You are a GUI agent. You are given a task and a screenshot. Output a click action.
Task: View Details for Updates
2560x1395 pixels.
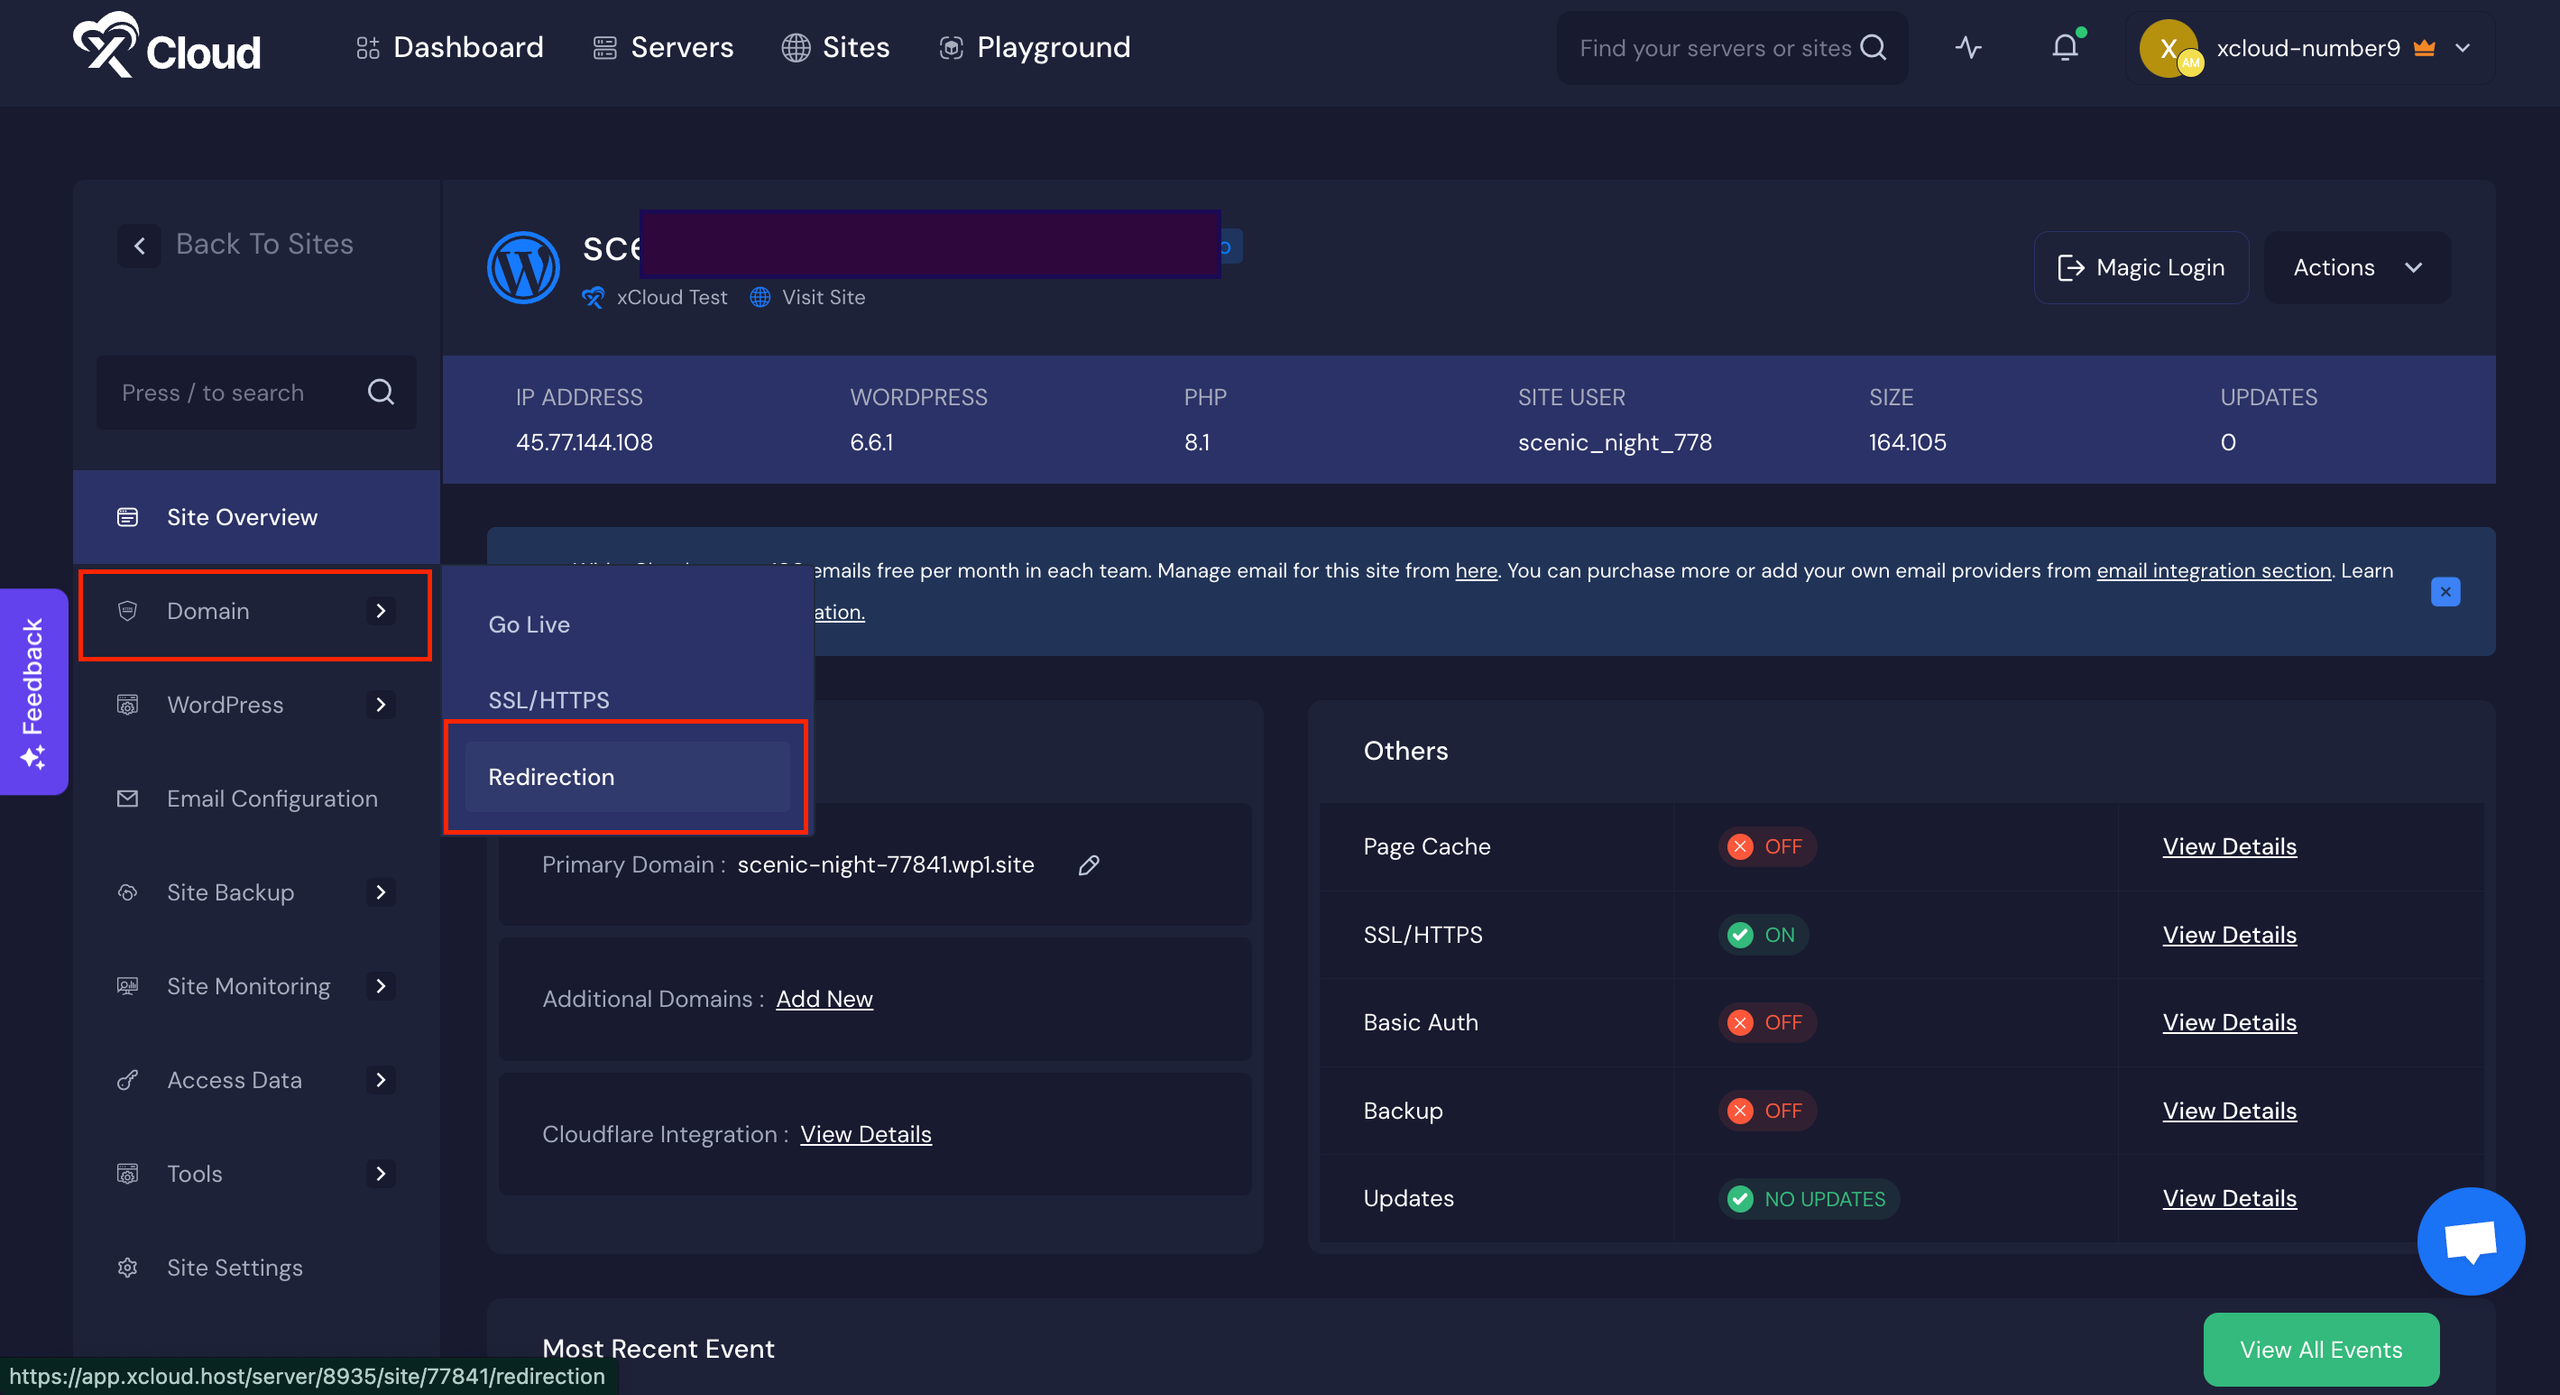coord(2230,1199)
